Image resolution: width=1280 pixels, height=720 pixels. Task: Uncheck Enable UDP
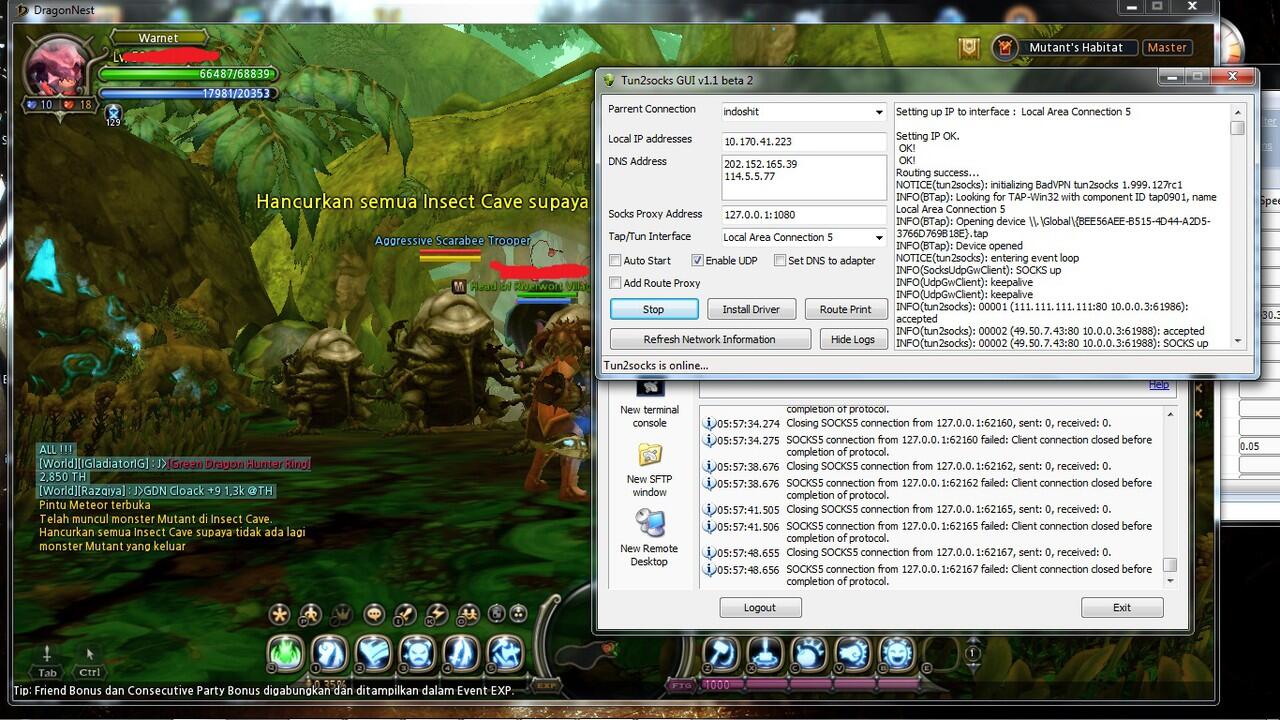(x=697, y=261)
